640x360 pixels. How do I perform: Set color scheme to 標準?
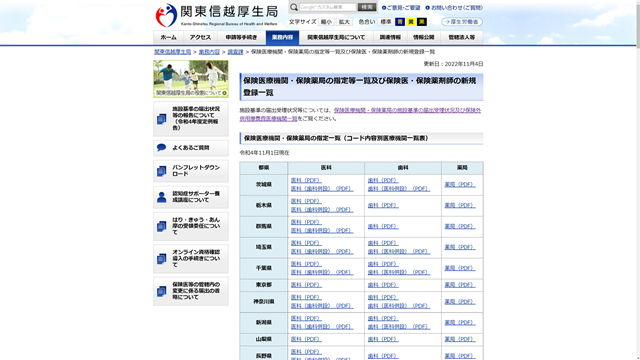[x=386, y=22]
